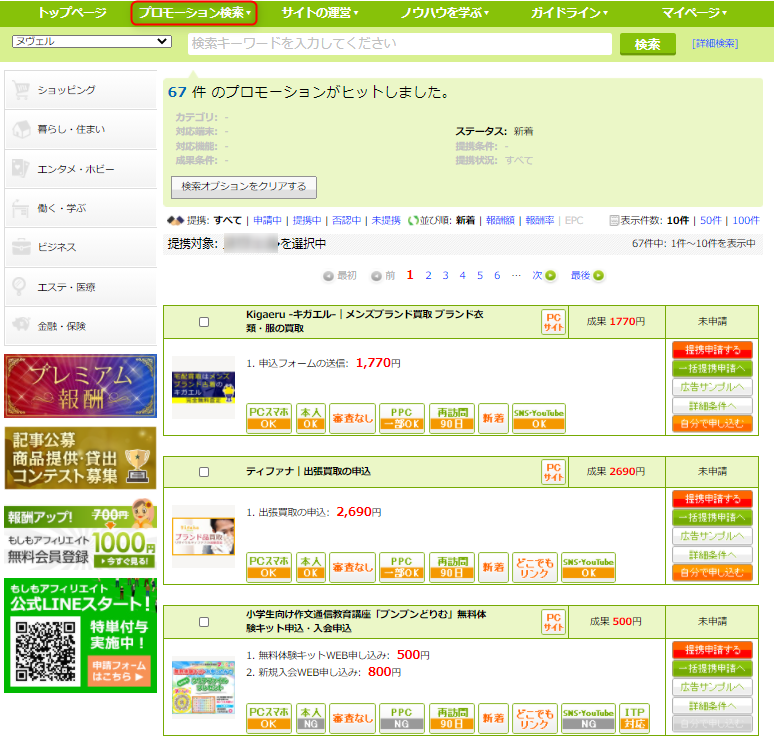Open the Kigaeru promotion thumbnail

pos(203,388)
